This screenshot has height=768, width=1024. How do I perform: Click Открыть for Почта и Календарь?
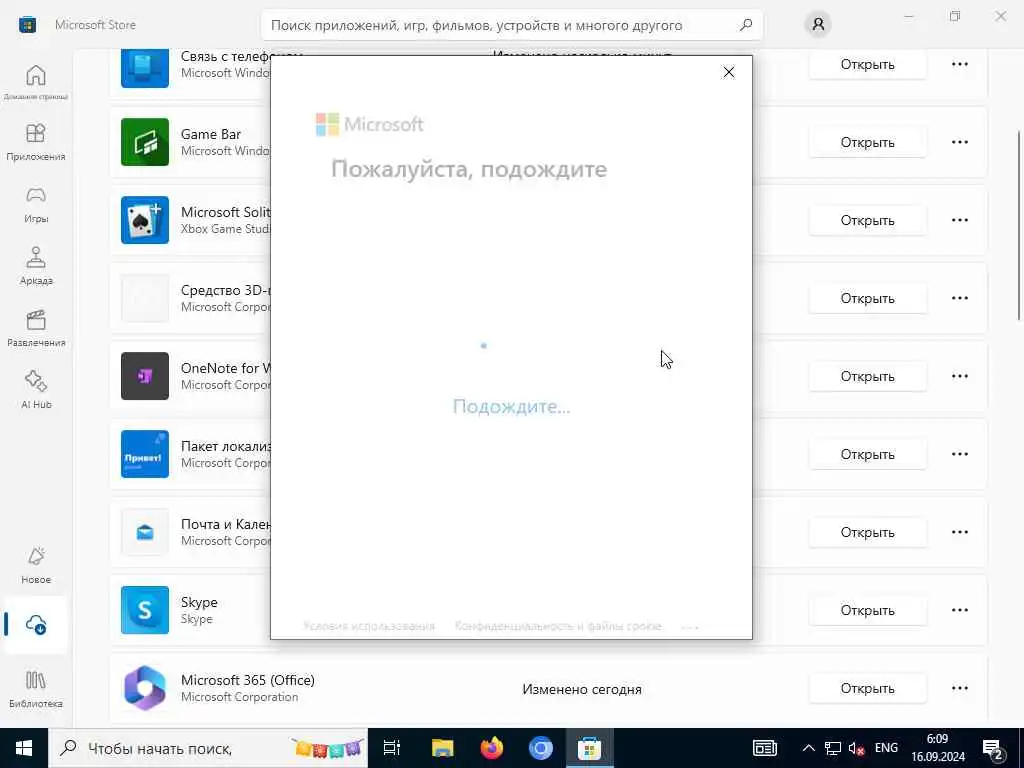point(867,532)
